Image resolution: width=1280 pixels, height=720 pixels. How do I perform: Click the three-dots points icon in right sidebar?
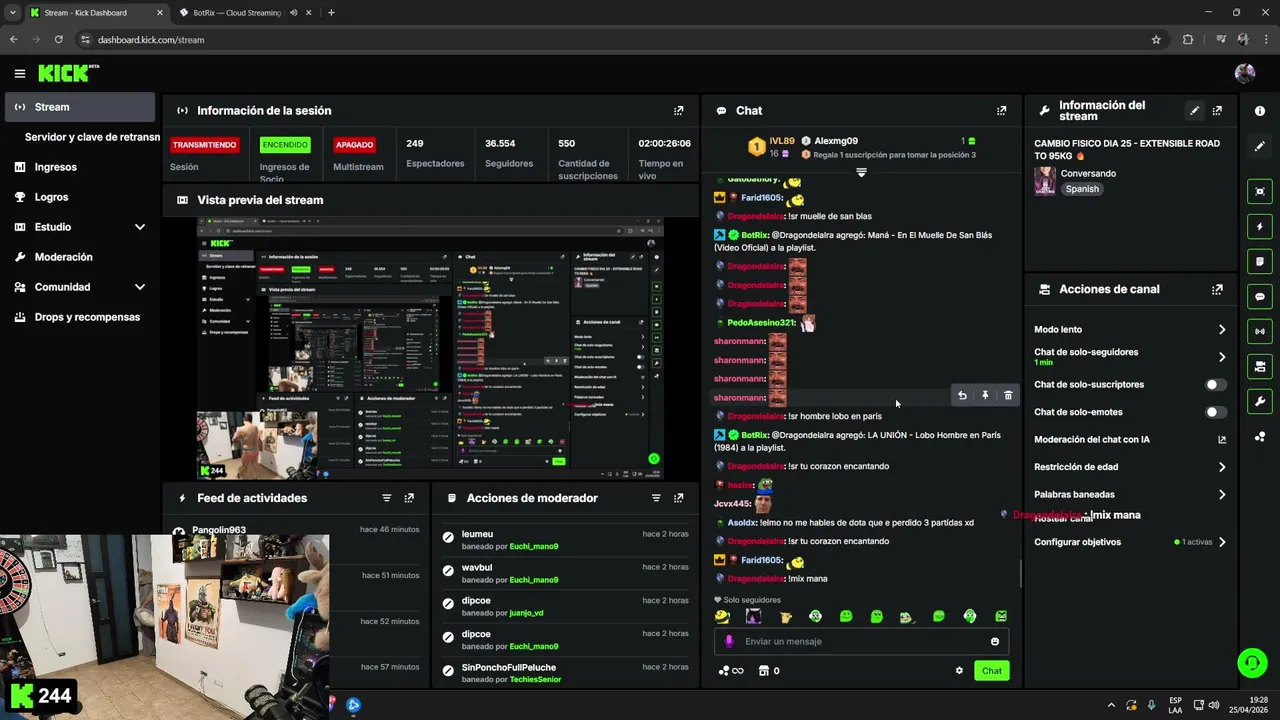[x=1259, y=436]
